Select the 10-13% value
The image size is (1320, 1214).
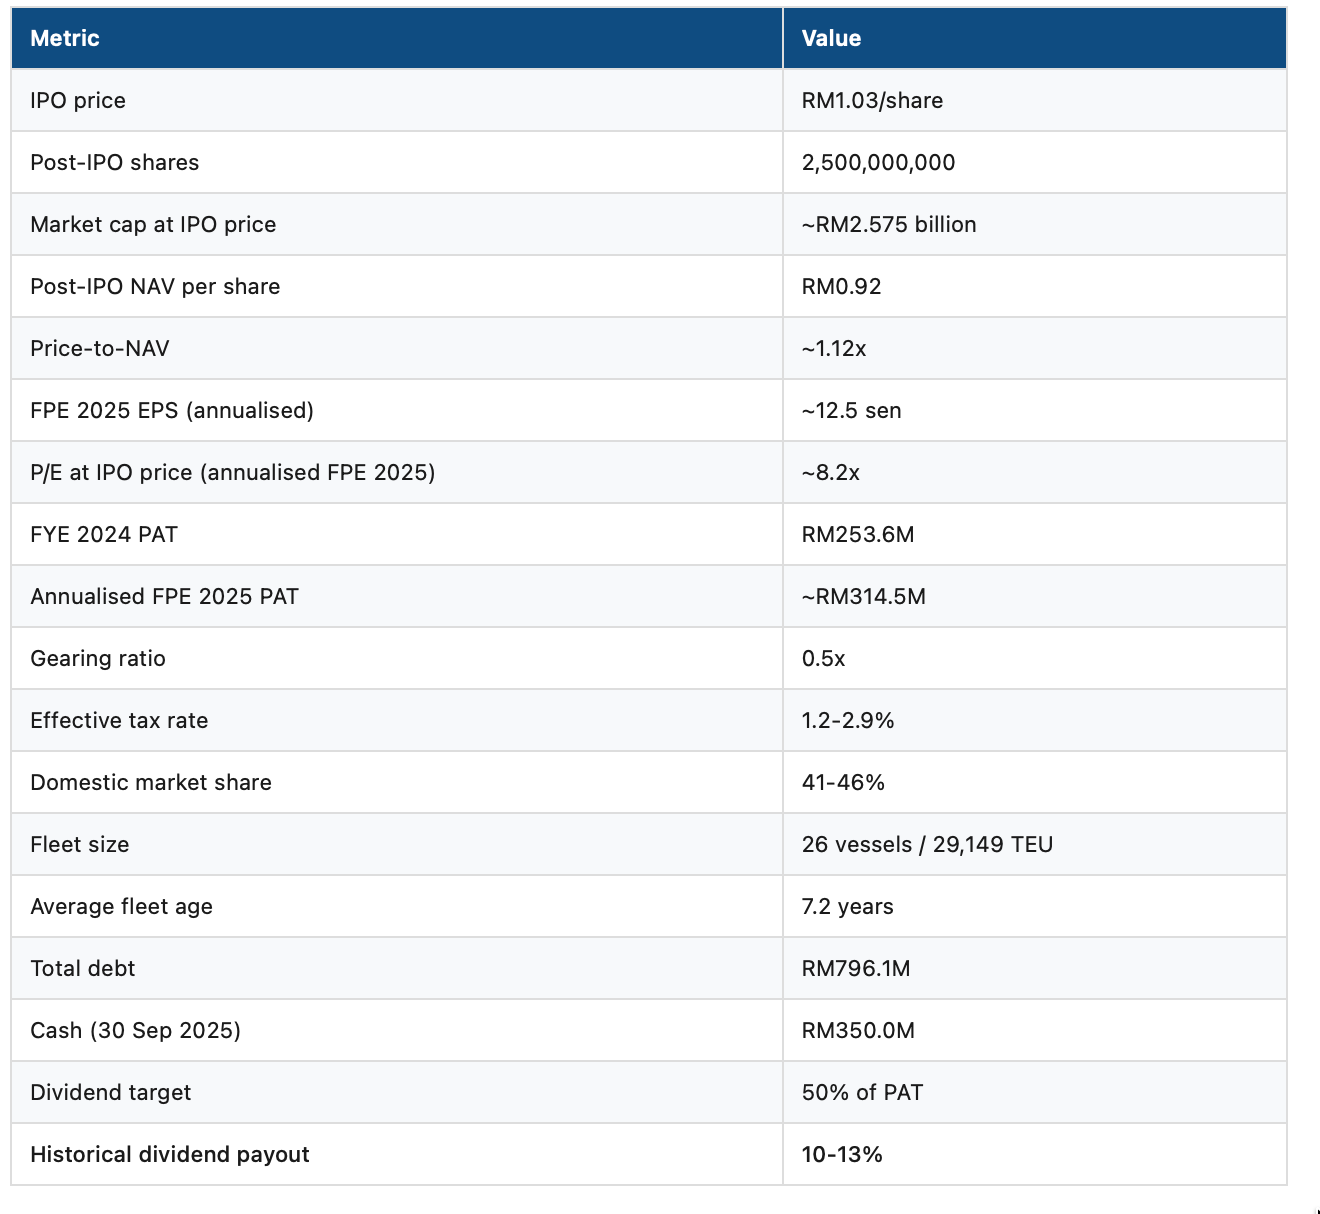point(842,1154)
